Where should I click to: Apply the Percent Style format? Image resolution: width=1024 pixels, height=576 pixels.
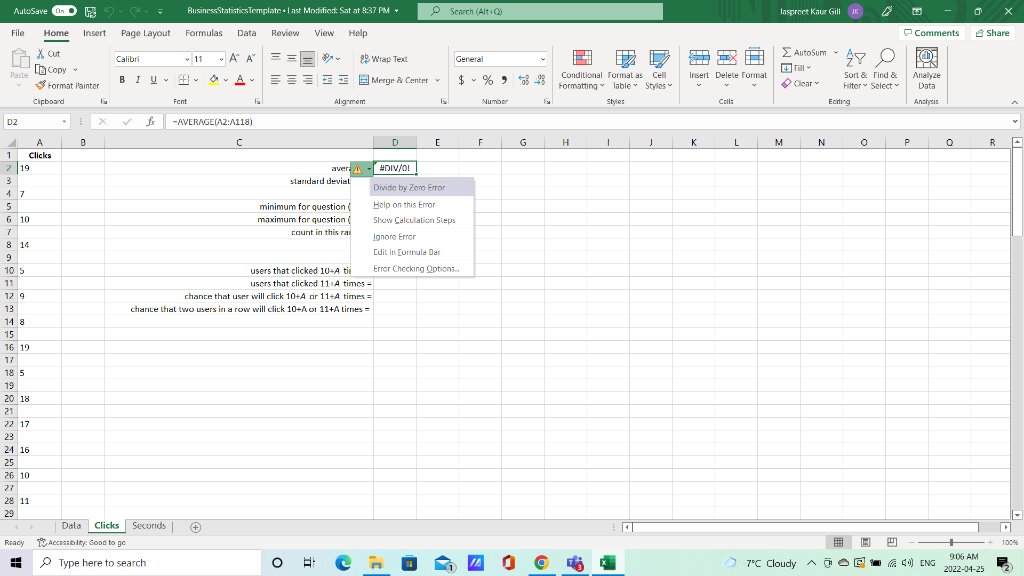488,80
